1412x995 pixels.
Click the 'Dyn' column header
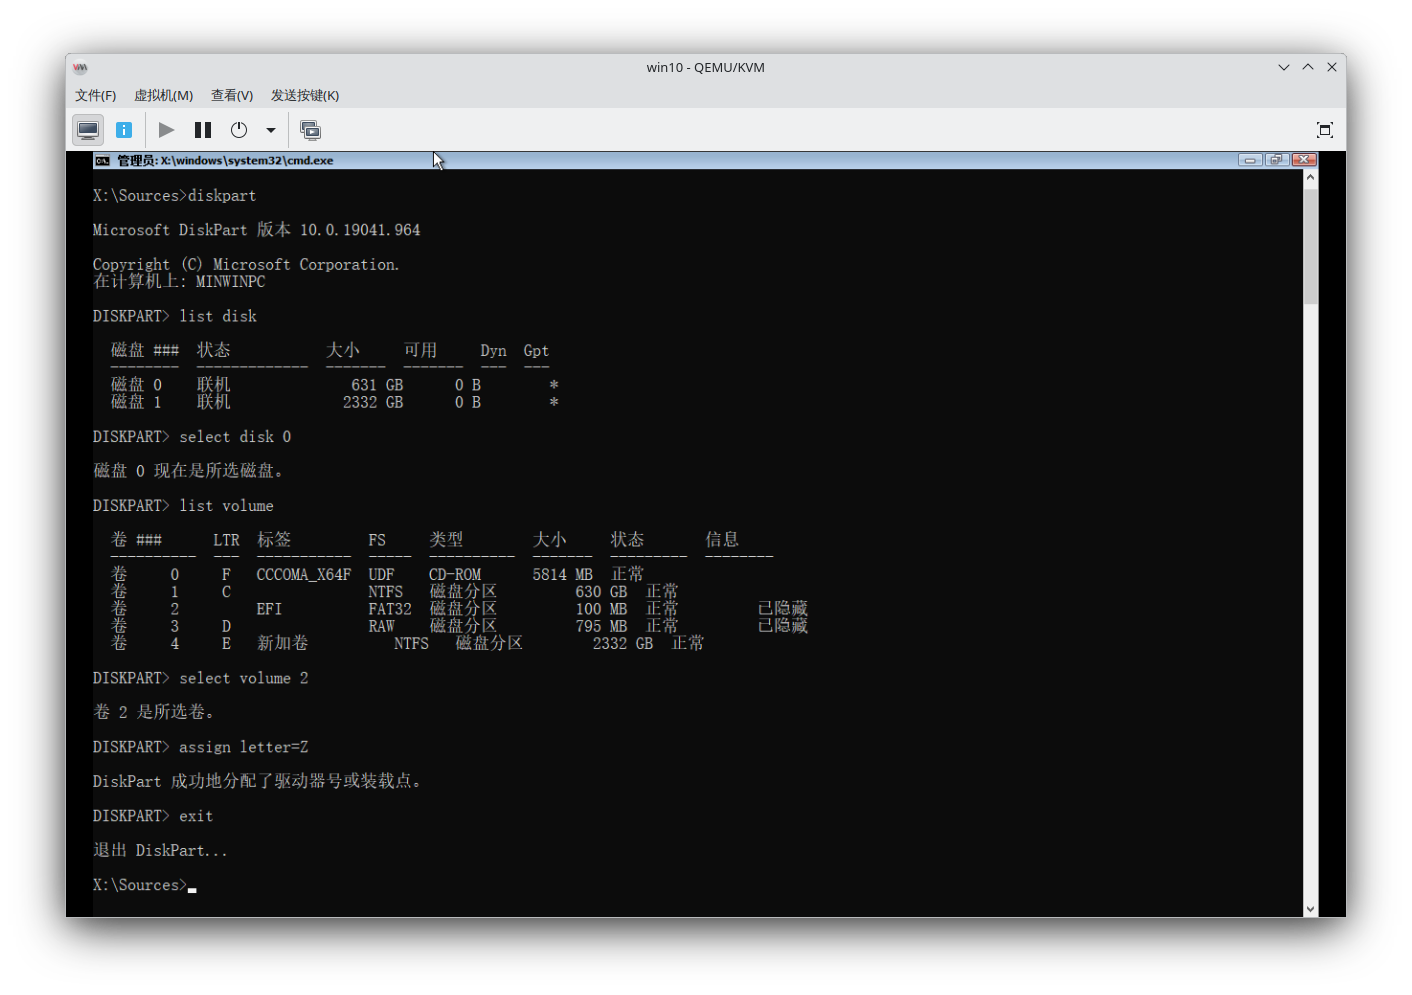(493, 351)
